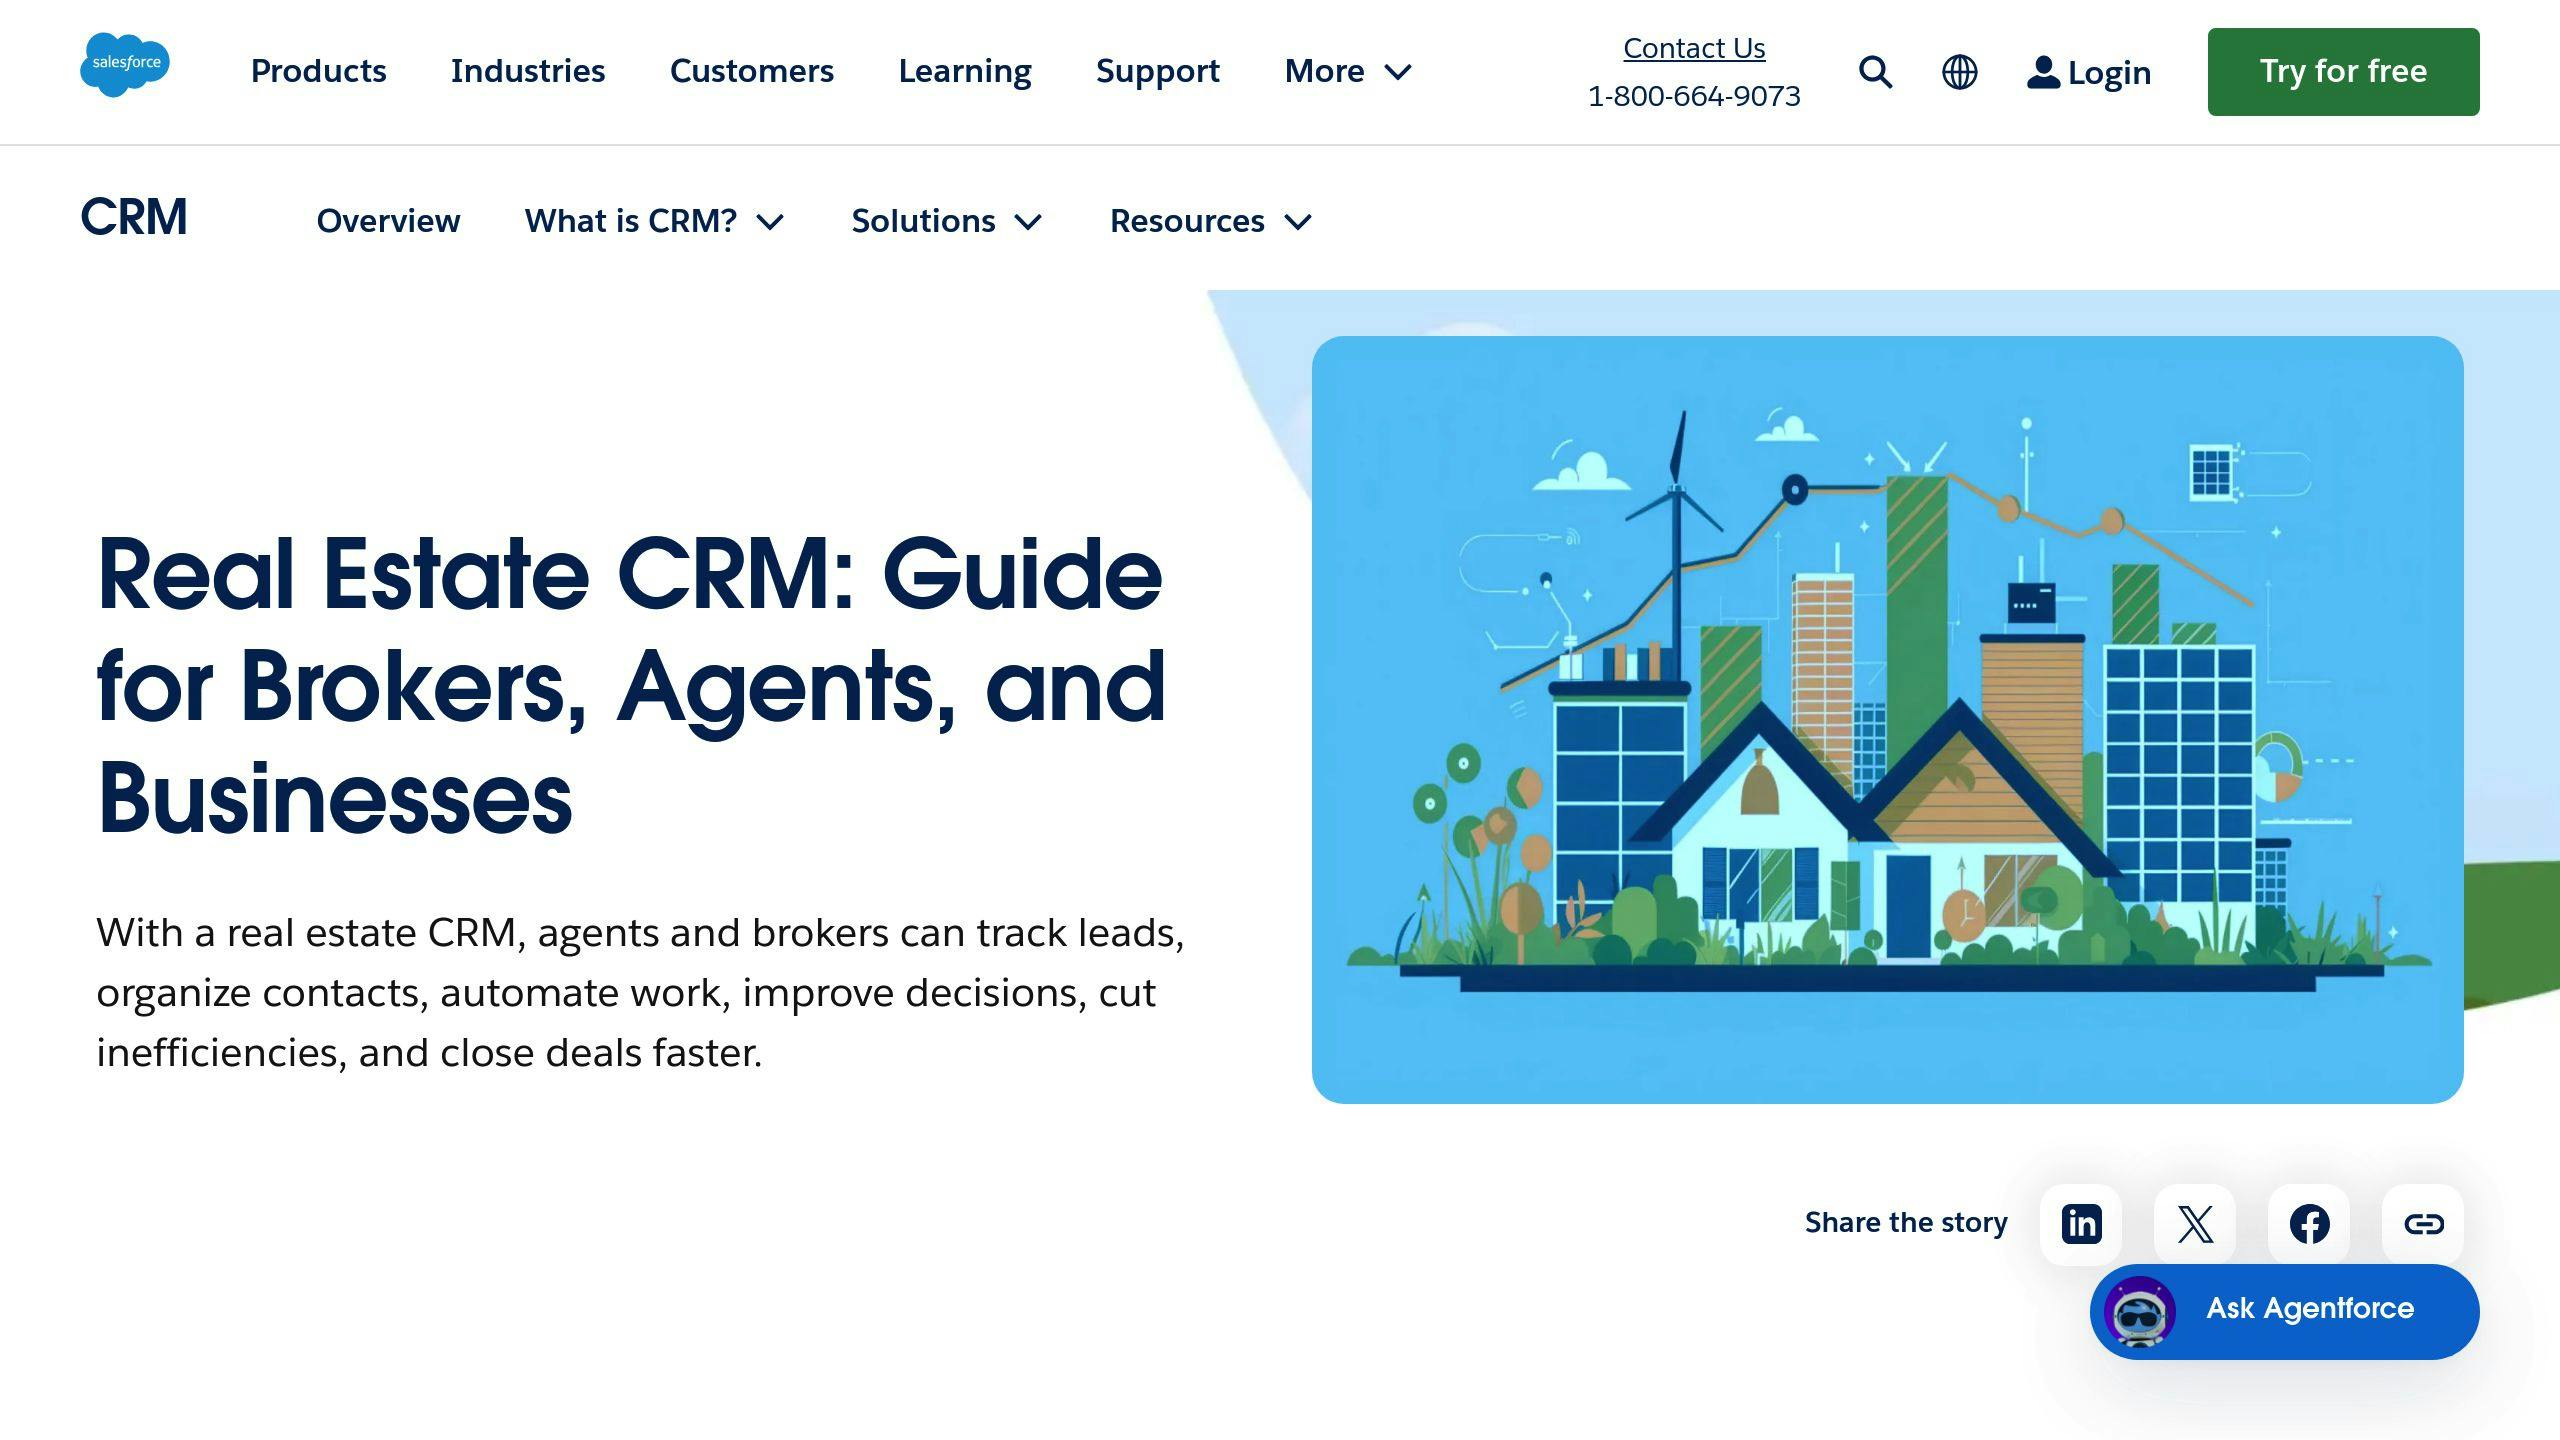Click the Share the story label
2560x1440 pixels.
pyautogui.click(x=1906, y=1223)
